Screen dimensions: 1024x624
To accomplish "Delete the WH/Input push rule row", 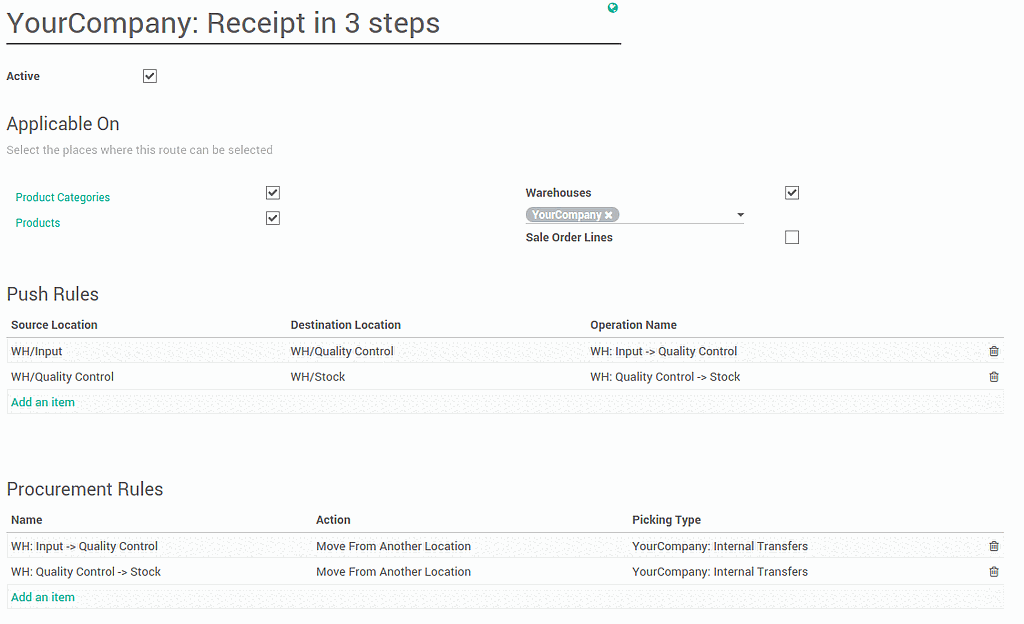I will [x=993, y=351].
